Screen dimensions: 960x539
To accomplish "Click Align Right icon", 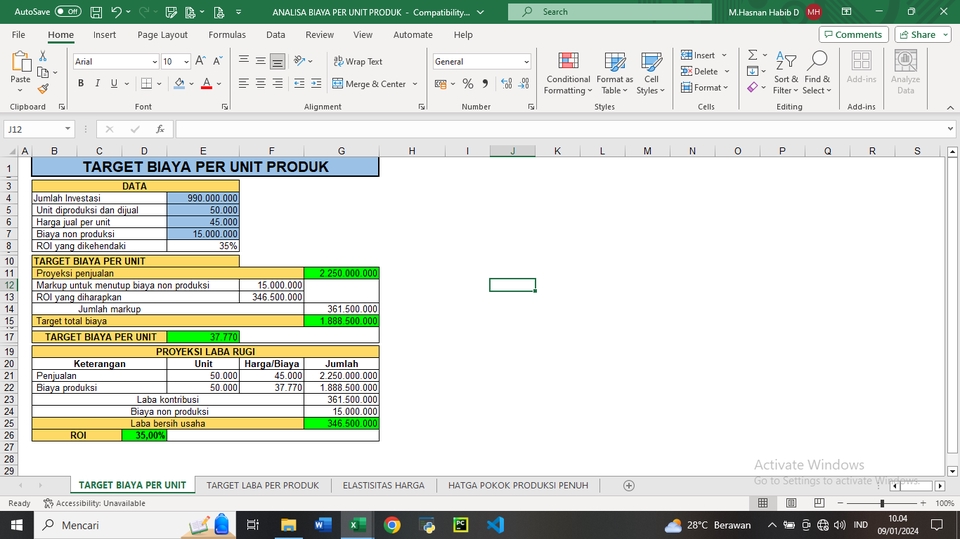I will coord(277,83).
